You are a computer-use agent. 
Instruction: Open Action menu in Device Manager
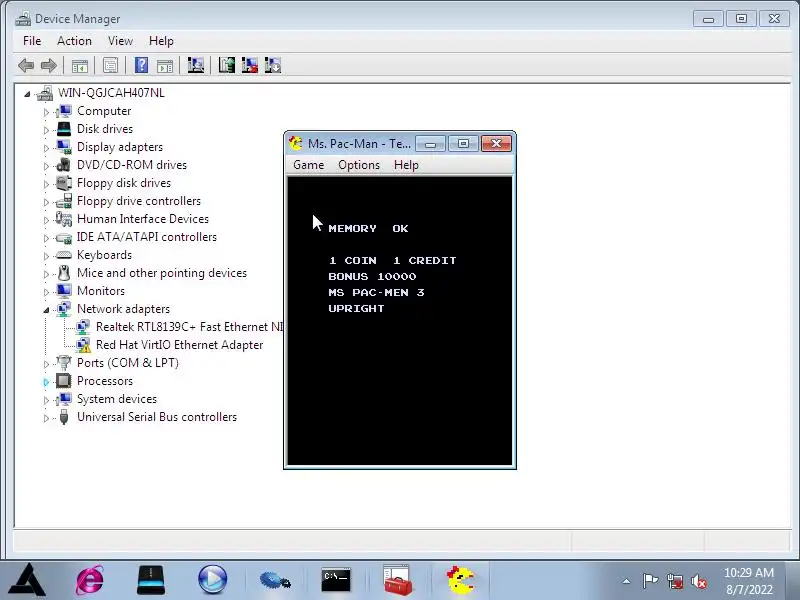[x=74, y=41]
